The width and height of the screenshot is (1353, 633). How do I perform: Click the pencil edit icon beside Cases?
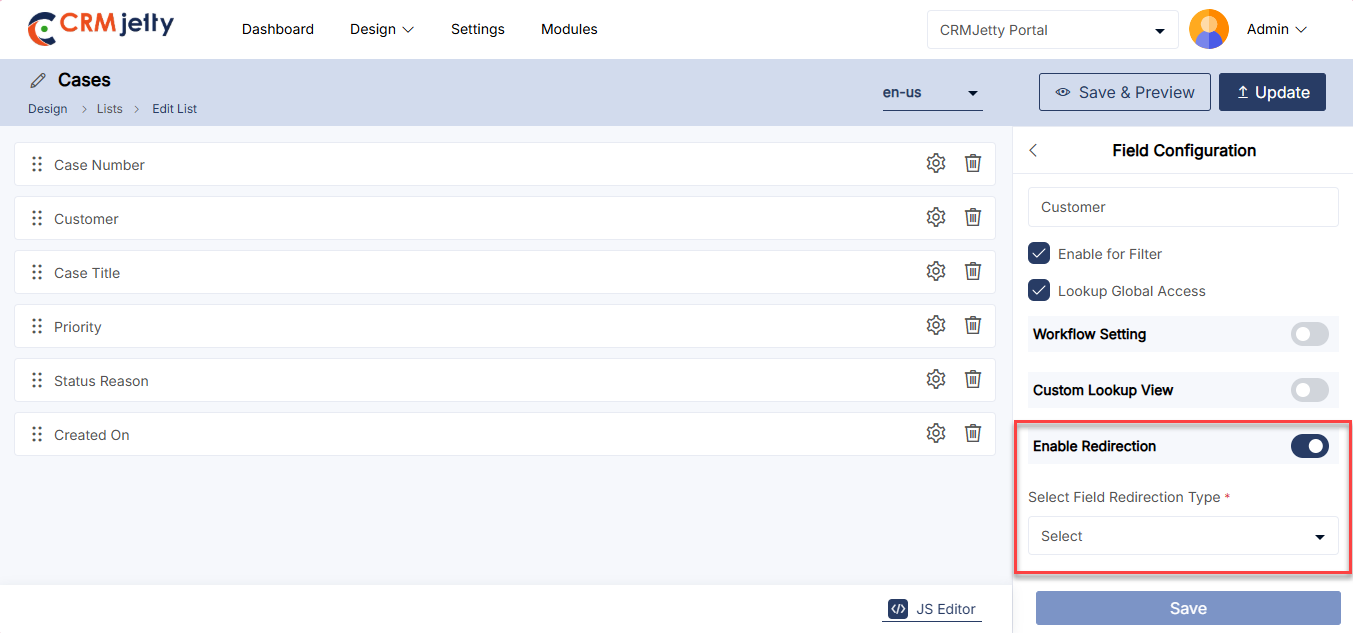click(x=38, y=80)
